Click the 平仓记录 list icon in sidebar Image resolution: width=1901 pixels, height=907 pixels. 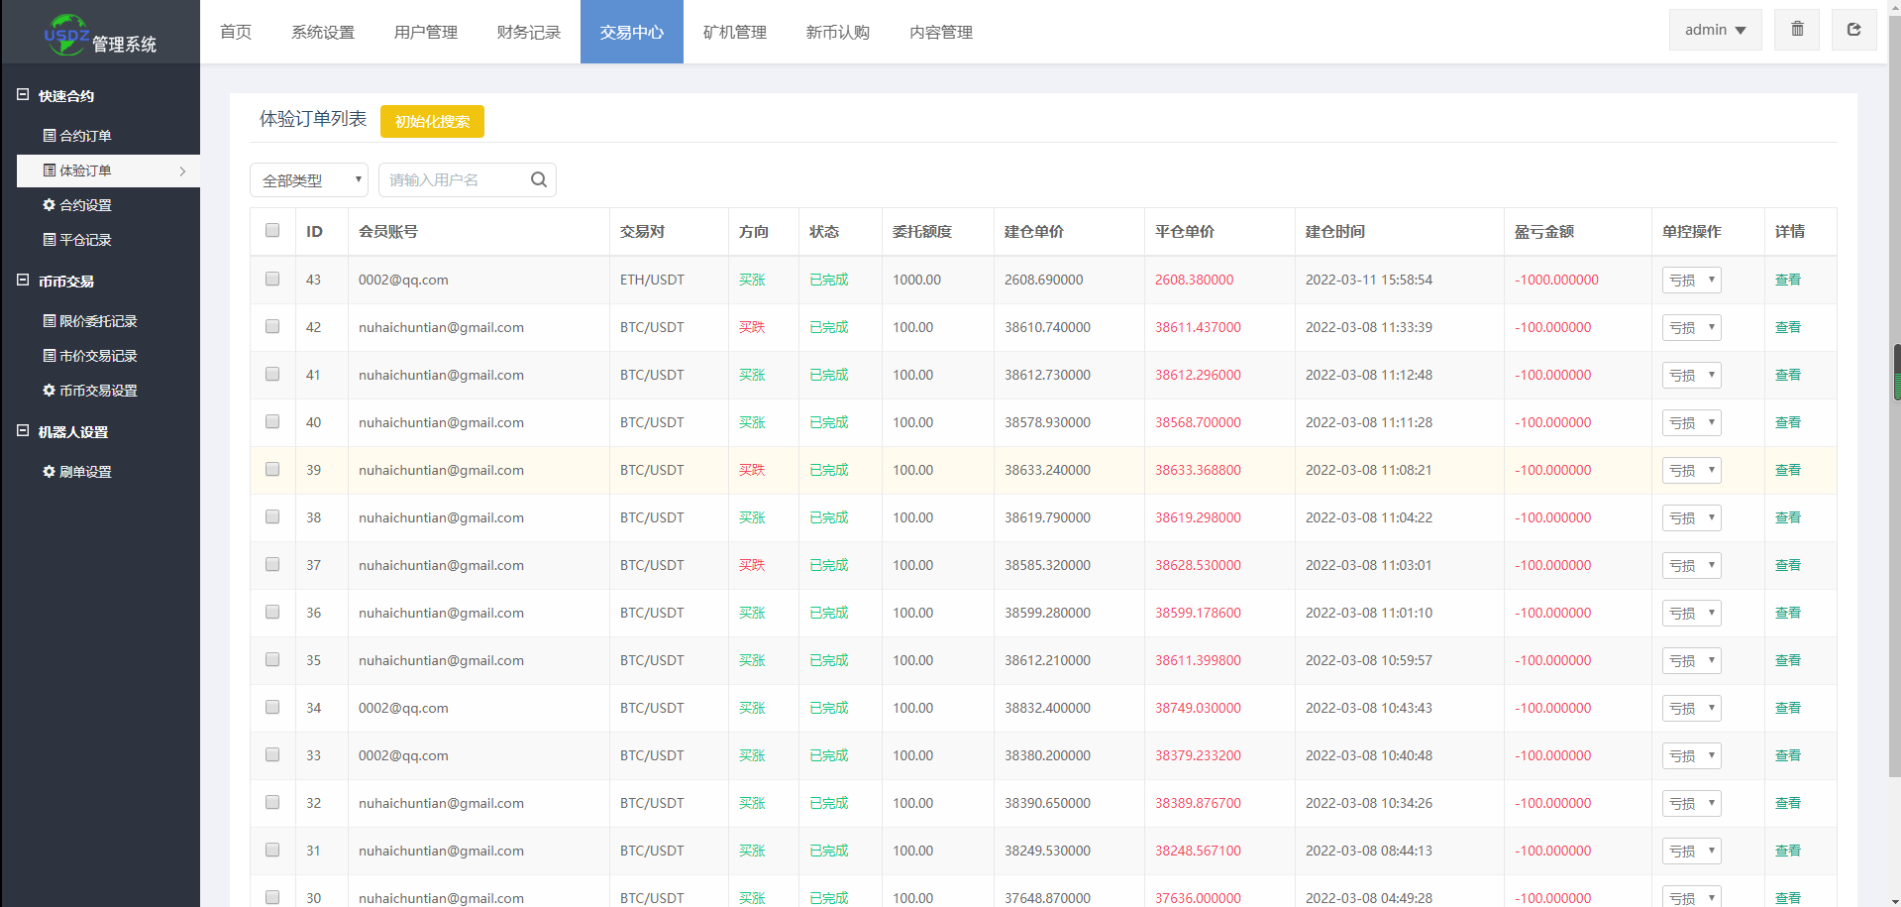click(46, 240)
